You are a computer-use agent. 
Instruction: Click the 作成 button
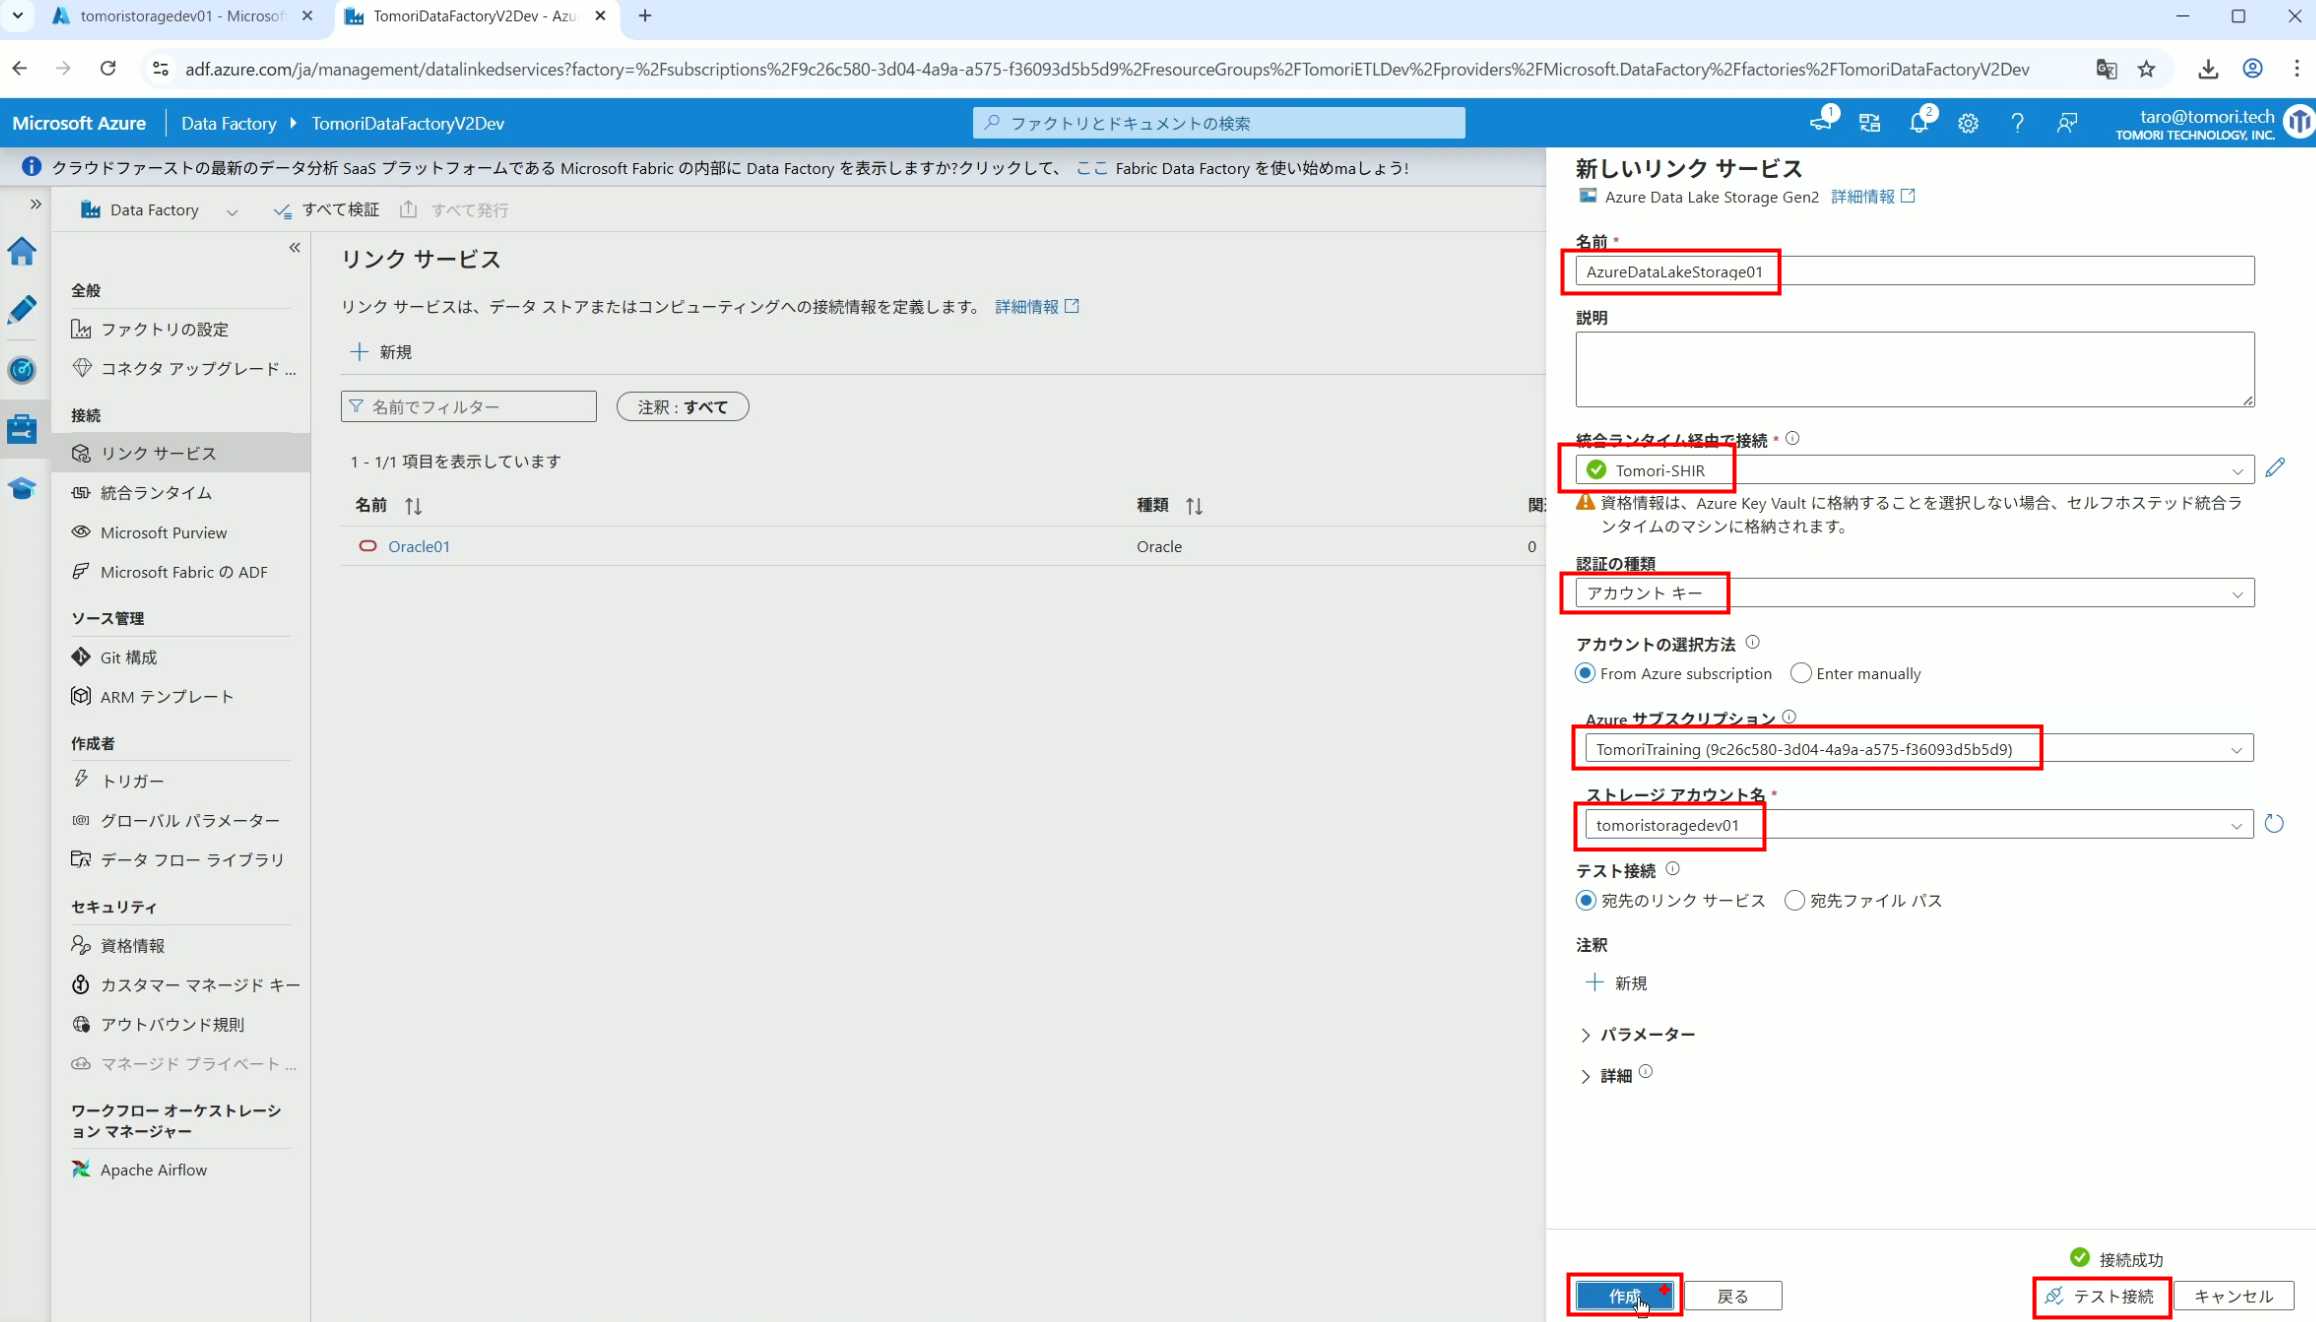click(1624, 1296)
